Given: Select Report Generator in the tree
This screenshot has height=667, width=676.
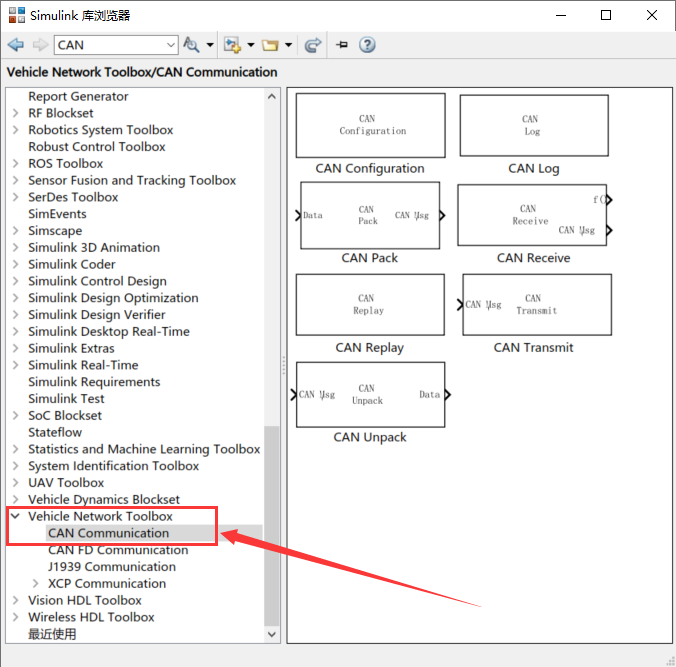Looking at the screenshot, I should pyautogui.click(x=78, y=96).
